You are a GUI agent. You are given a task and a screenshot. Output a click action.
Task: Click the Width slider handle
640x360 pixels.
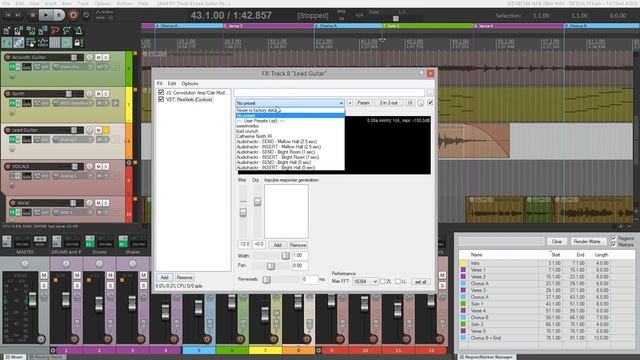click(285, 256)
